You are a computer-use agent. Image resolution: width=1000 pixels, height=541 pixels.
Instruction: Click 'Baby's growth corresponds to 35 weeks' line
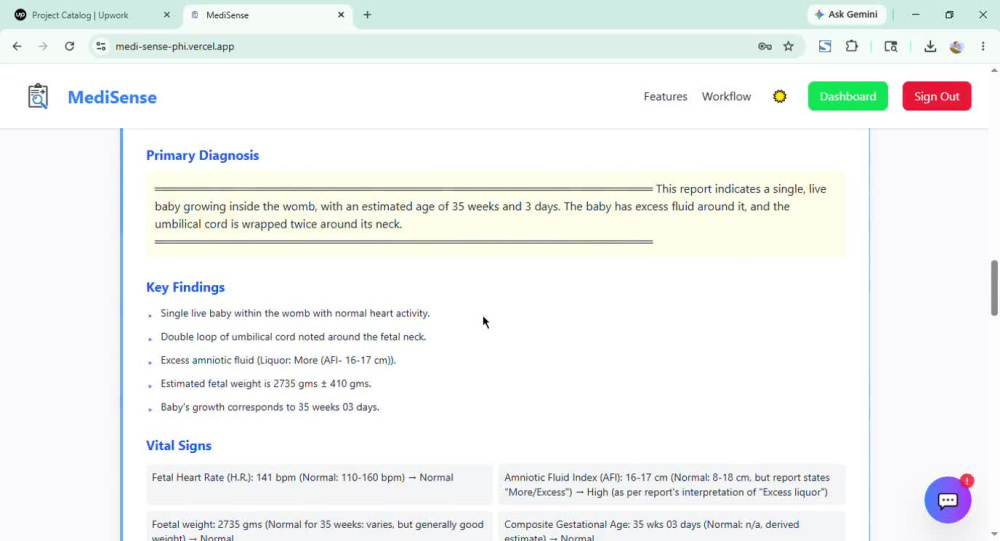click(270, 407)
